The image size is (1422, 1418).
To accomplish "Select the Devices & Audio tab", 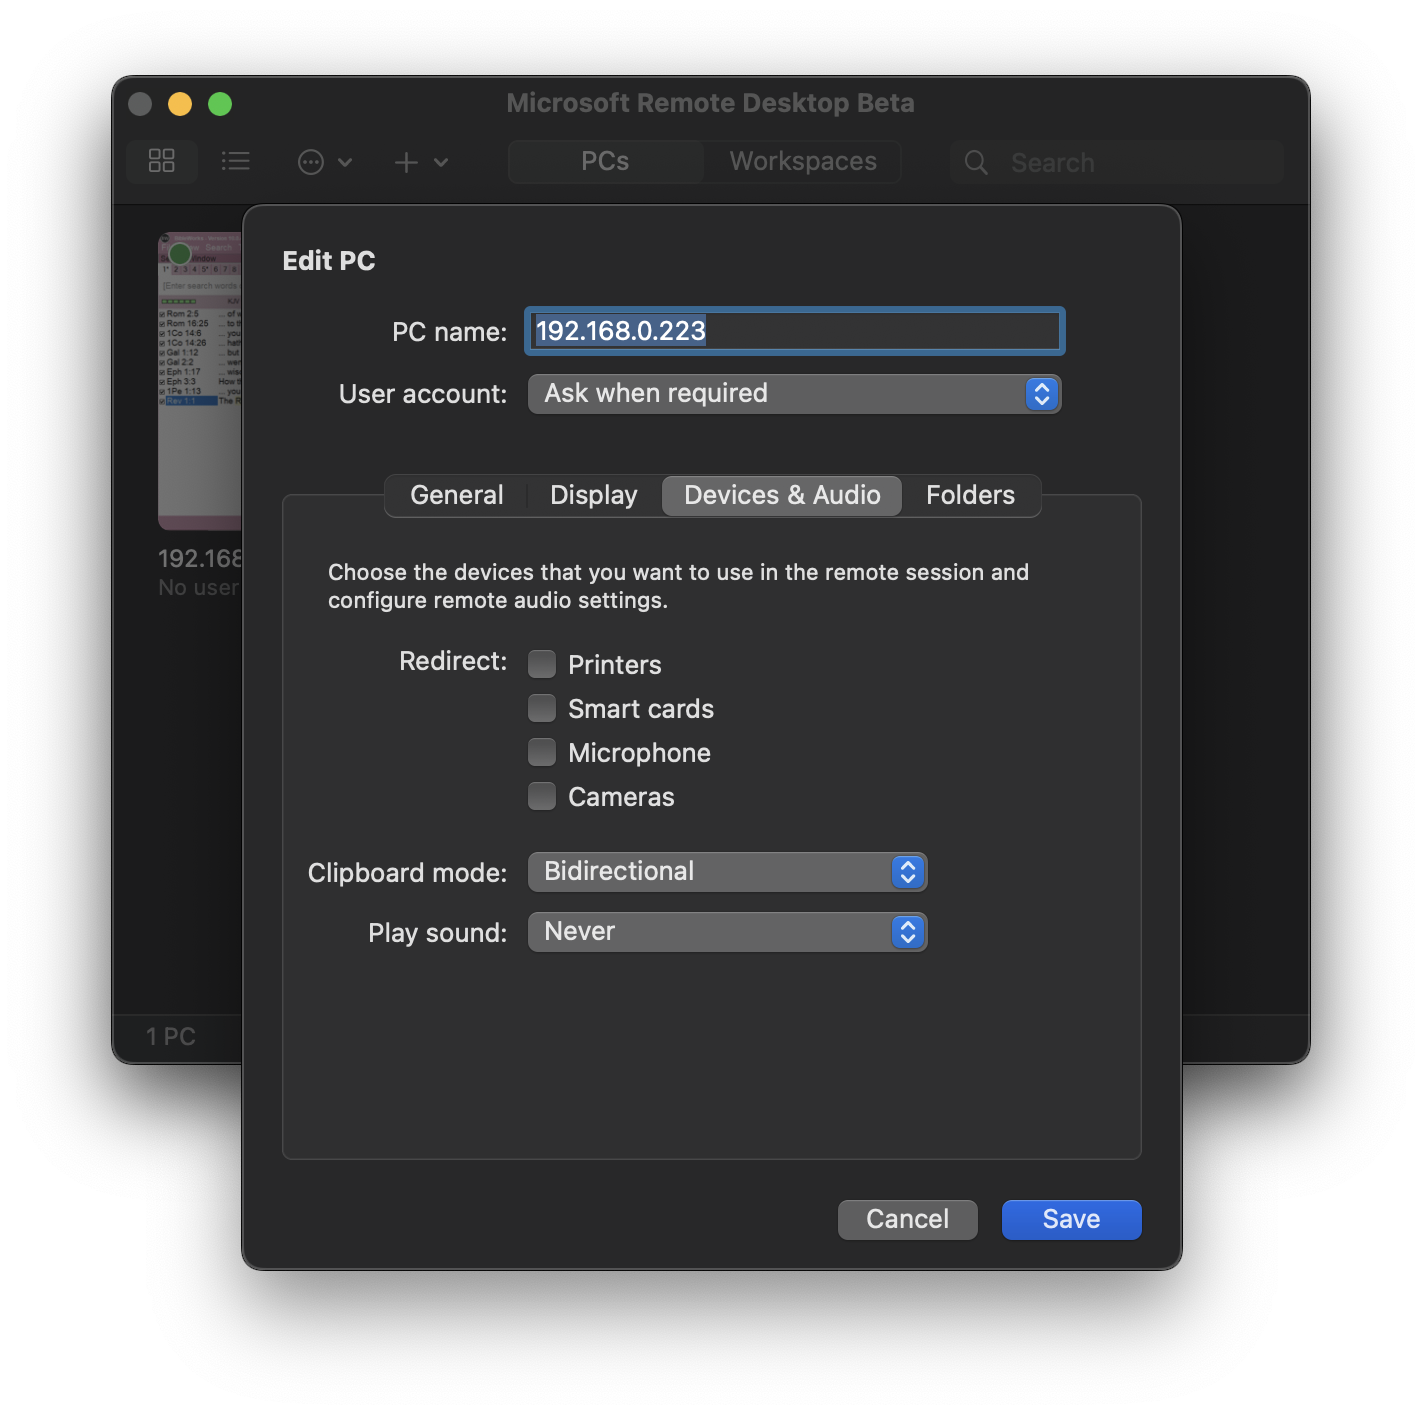I will coord(782,495).
